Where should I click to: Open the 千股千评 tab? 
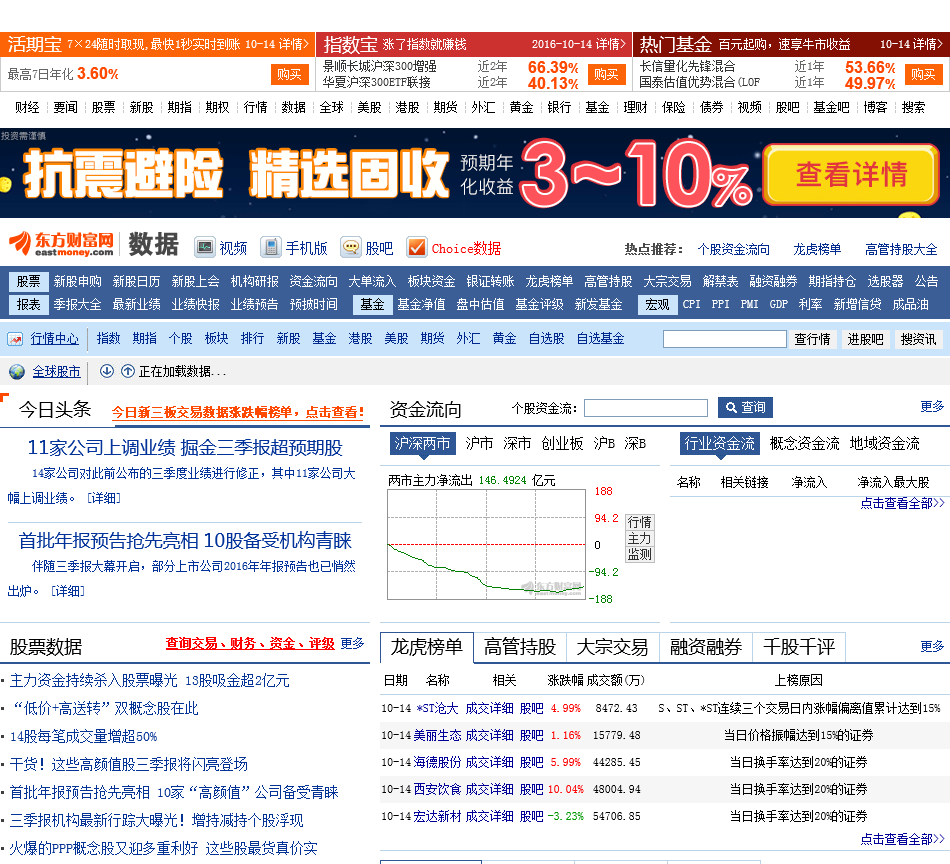click(x=799, y=647)
